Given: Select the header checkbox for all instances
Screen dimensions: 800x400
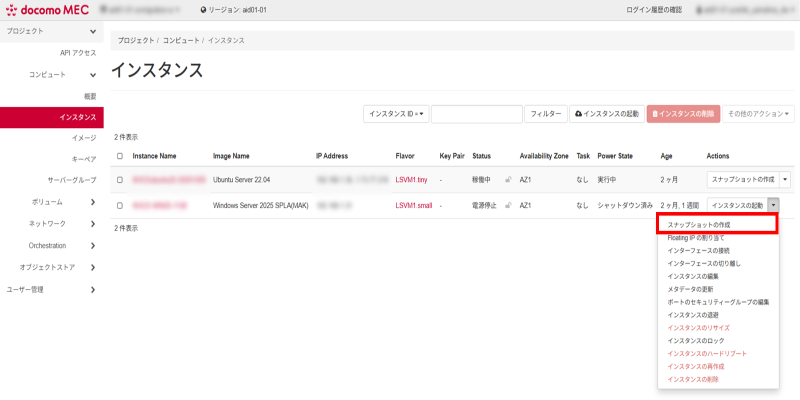Looking at the screenshot, I should (120, 156).
